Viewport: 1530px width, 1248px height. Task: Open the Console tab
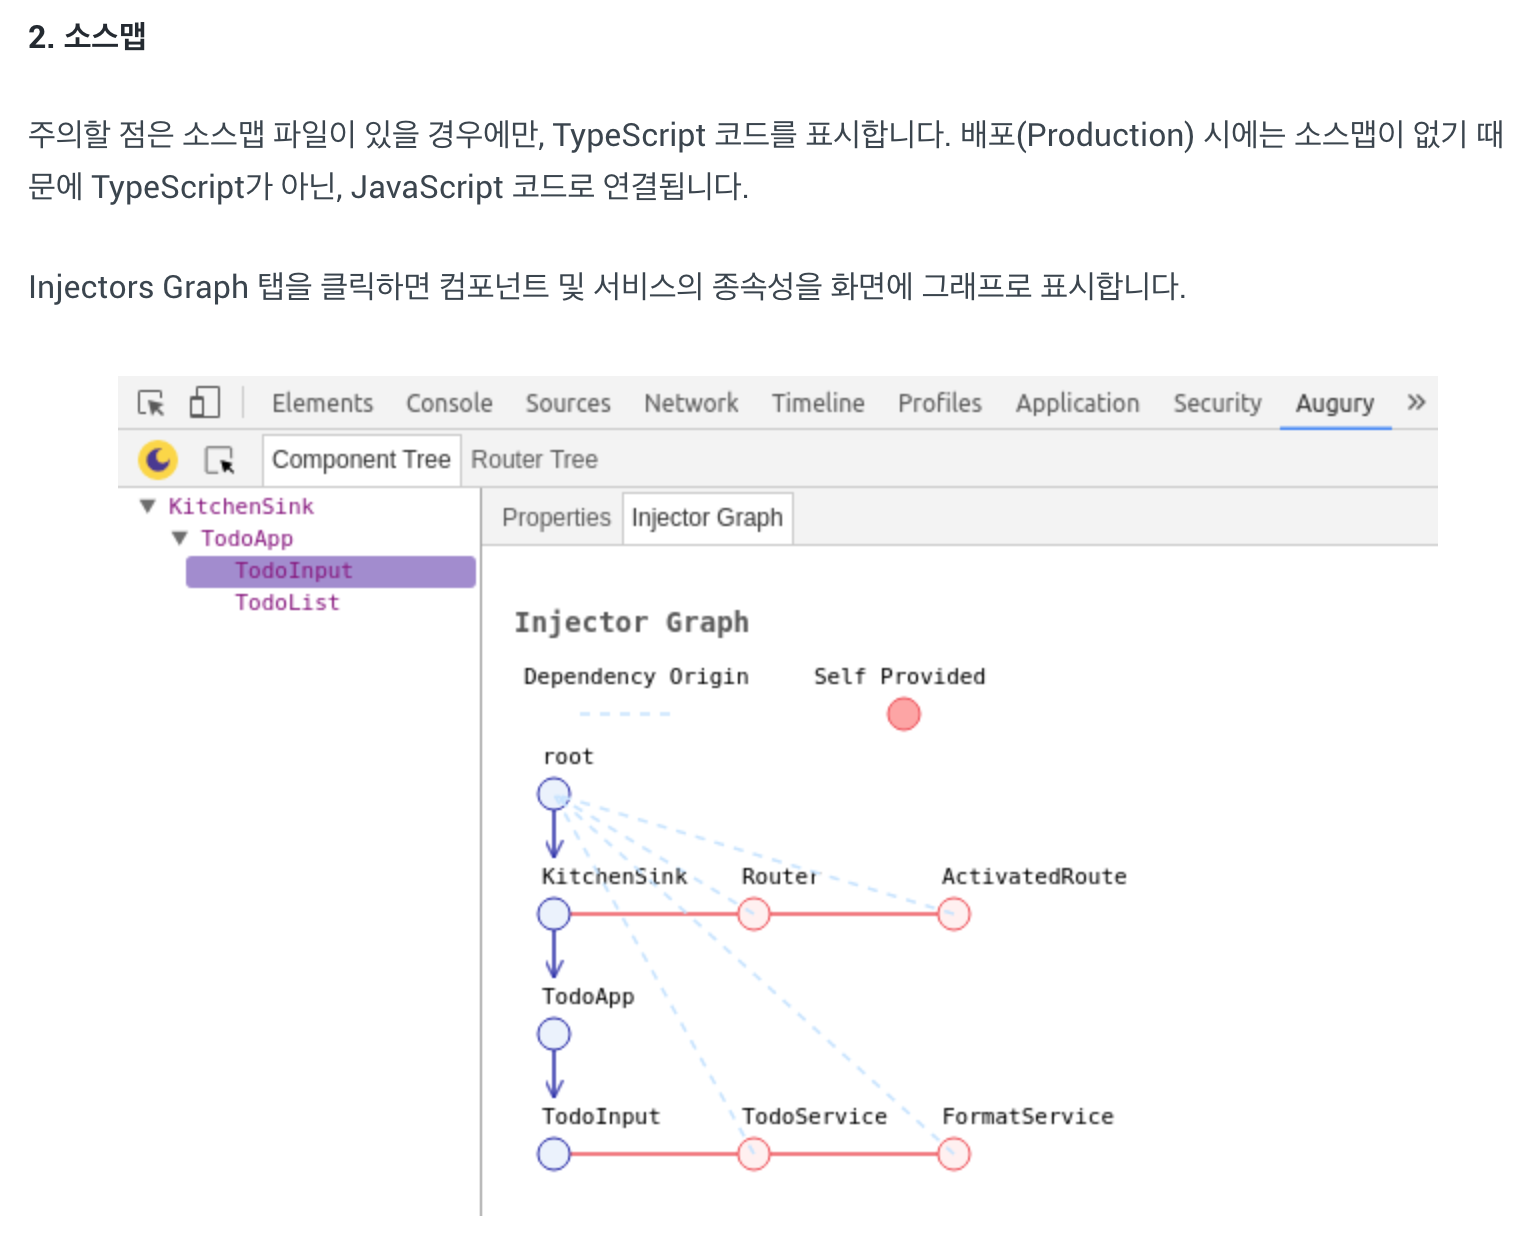click(x=449, y=403)
